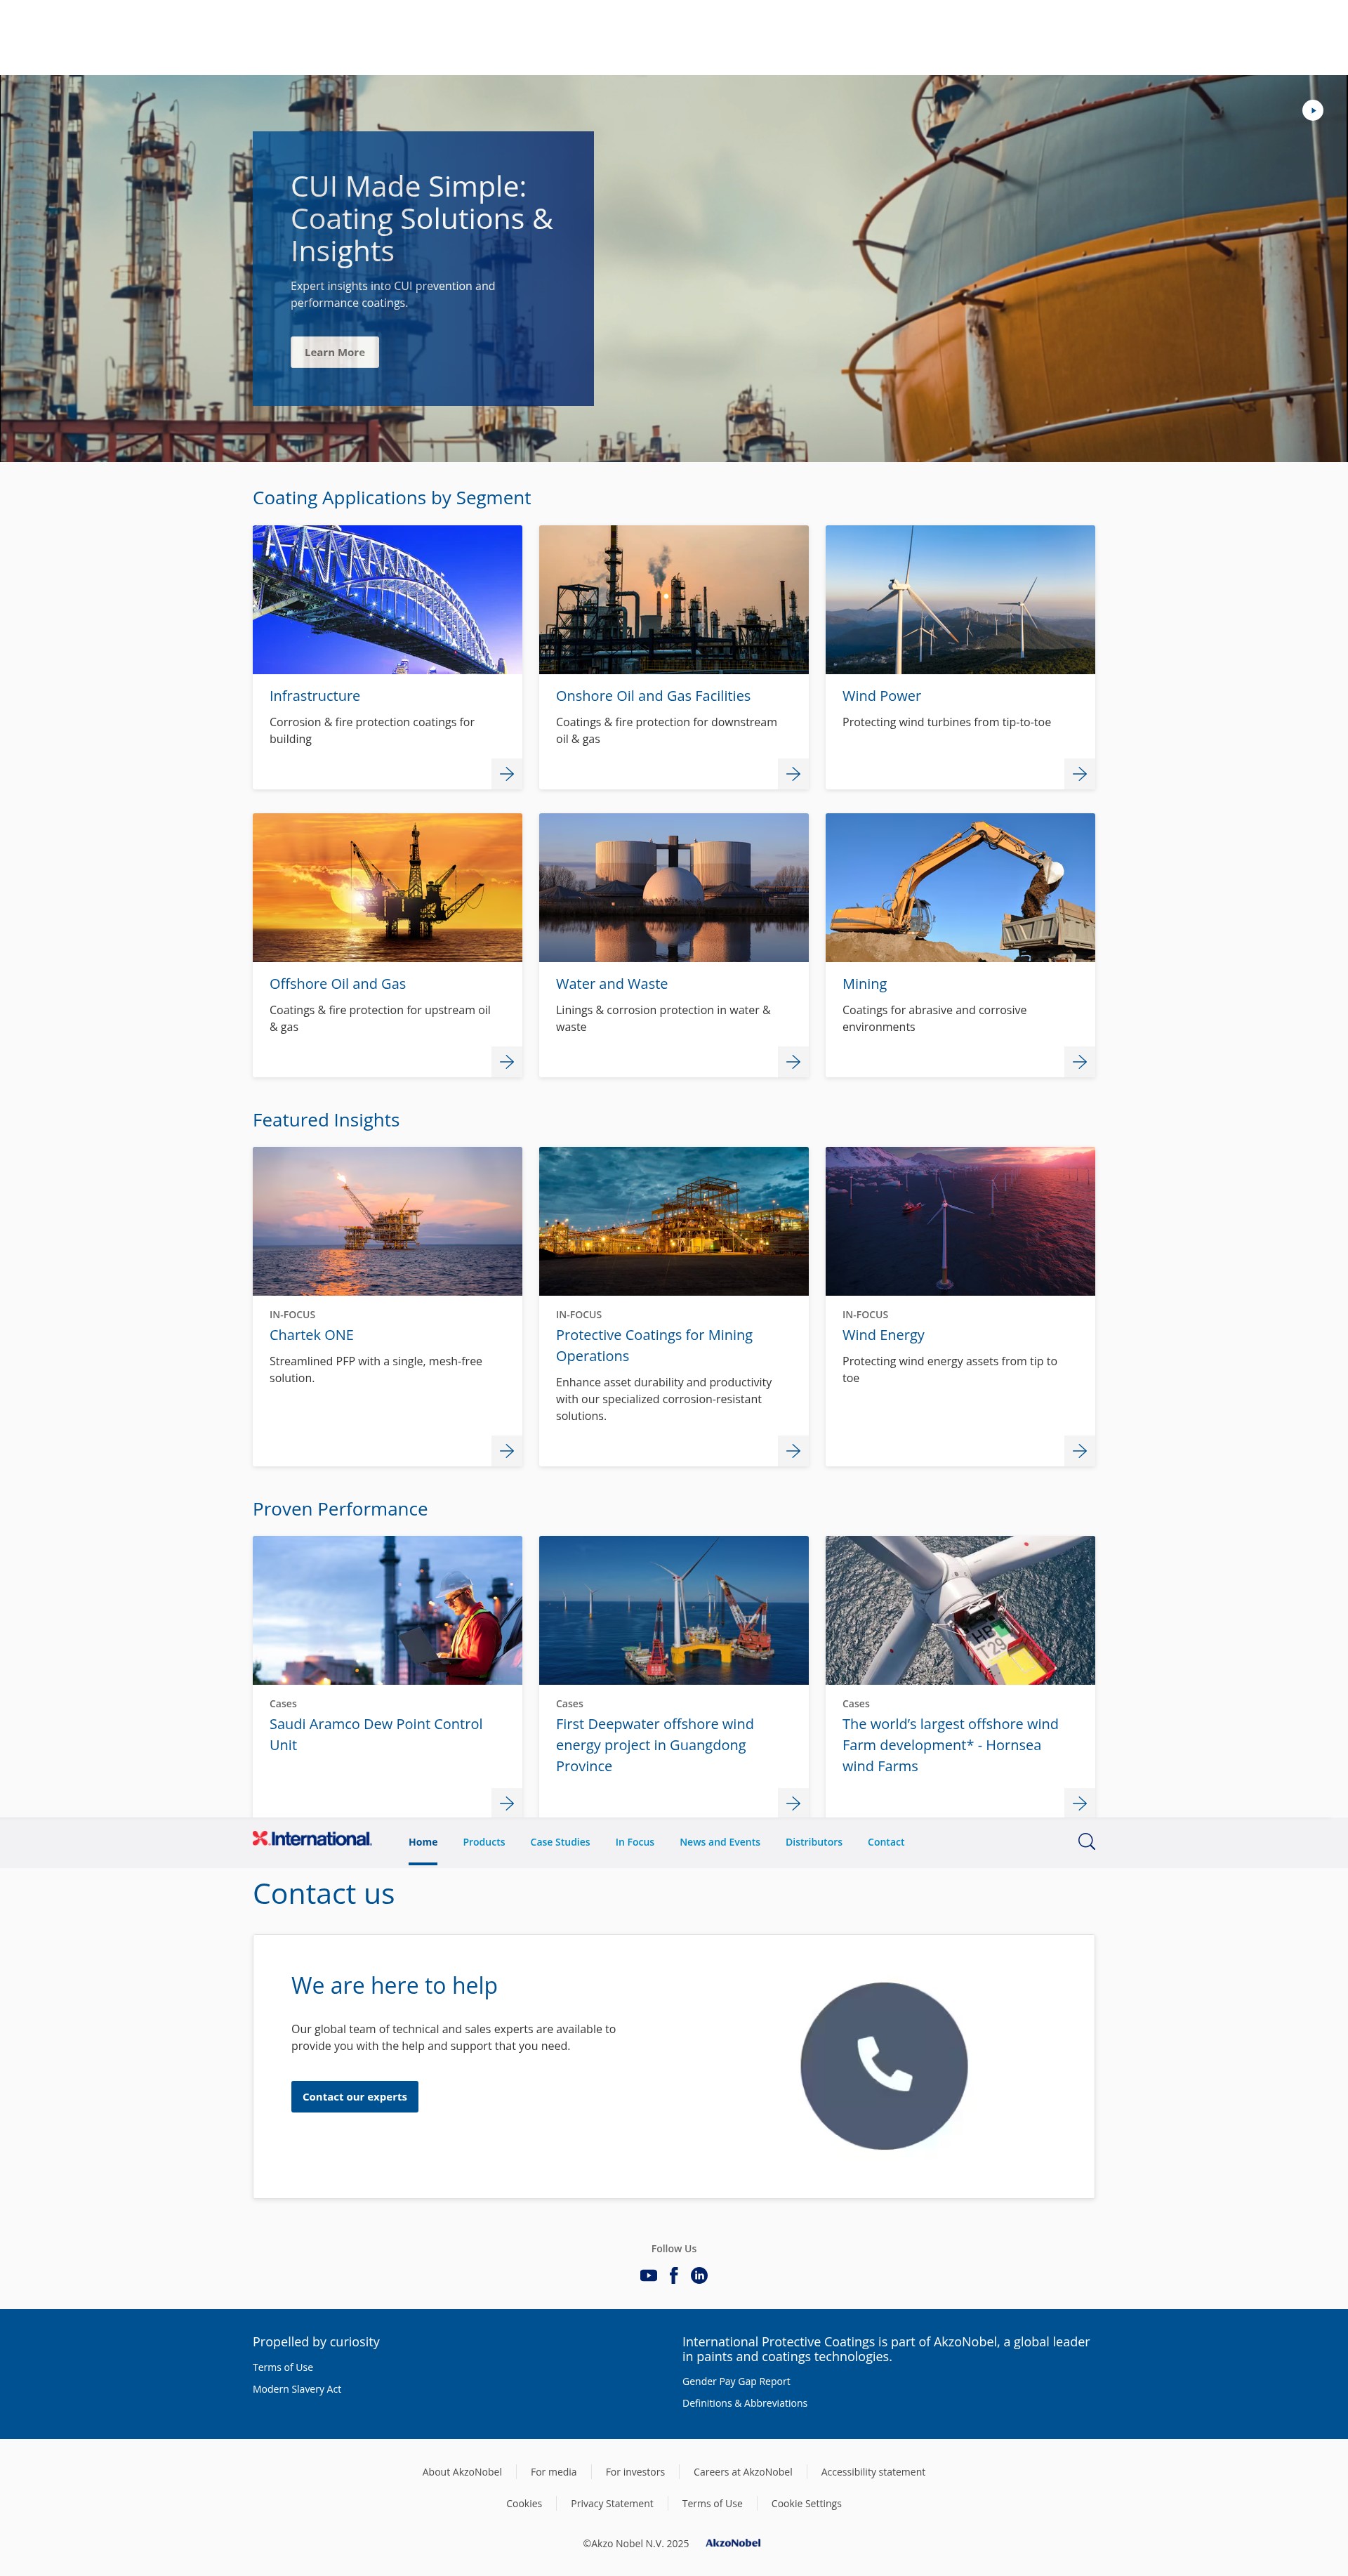This screenshot has width=1348, height=2576.
Task: Click the Learn More button
Action: pos(334,352)
